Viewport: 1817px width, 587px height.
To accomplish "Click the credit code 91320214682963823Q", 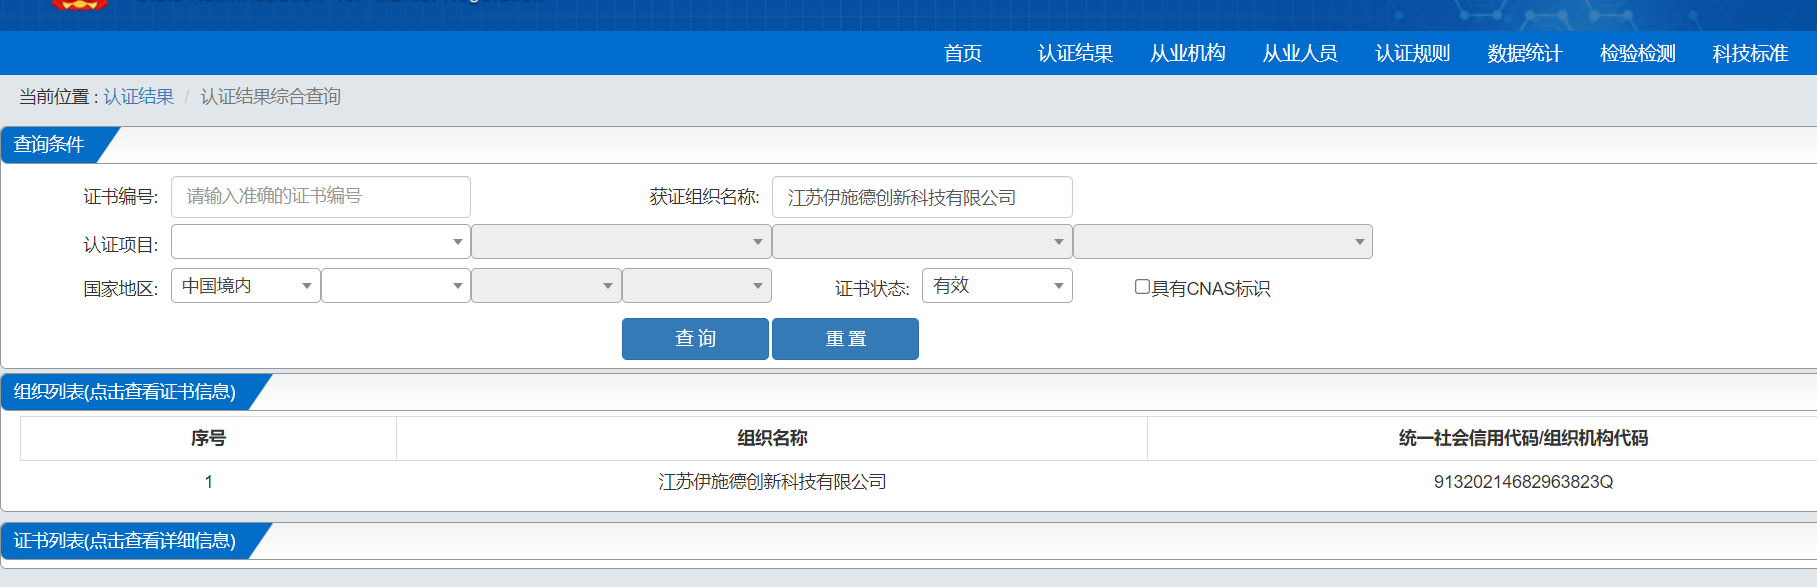I will point(1523,482).
